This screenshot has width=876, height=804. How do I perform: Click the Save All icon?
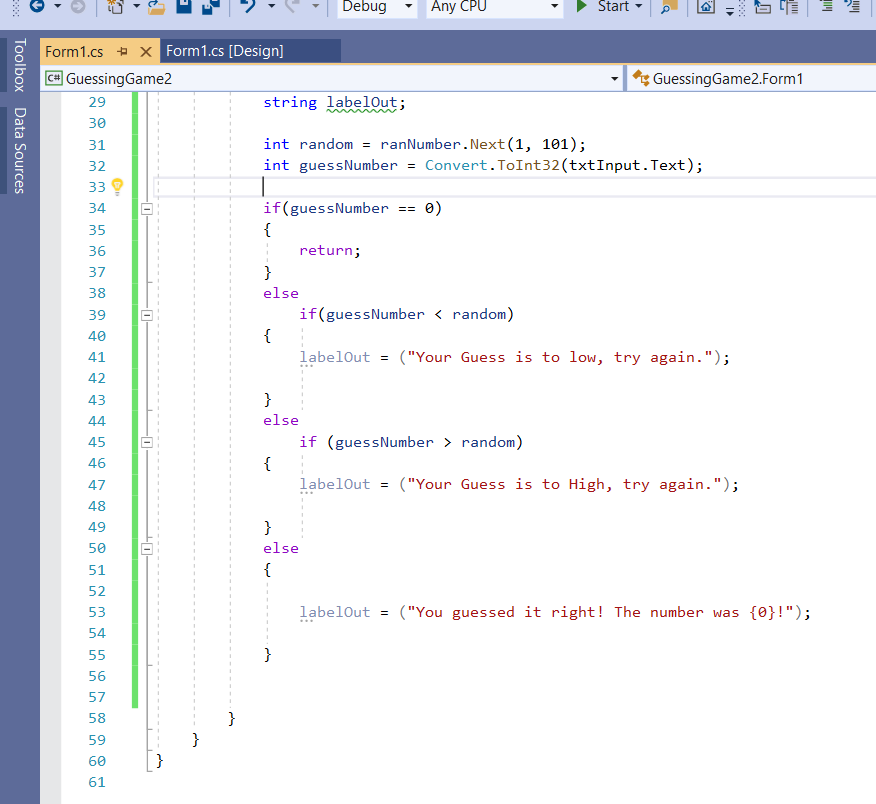(x=211, y=6)
